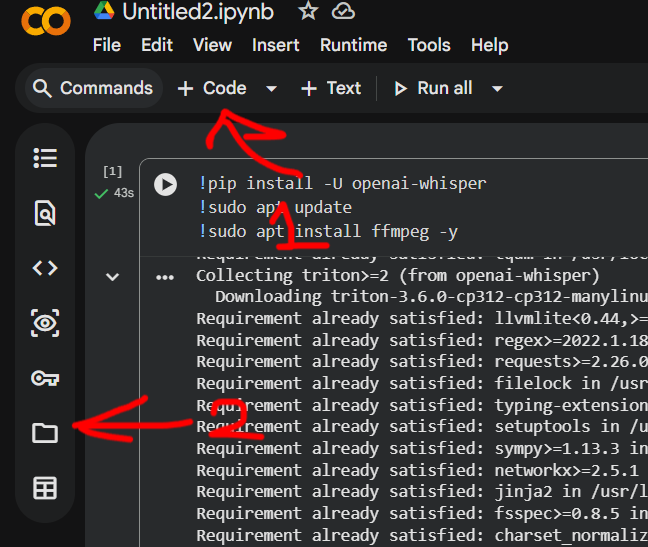
Task: Click the regex>=2022.1.18 output line
Action: click(x=422, y=340)
